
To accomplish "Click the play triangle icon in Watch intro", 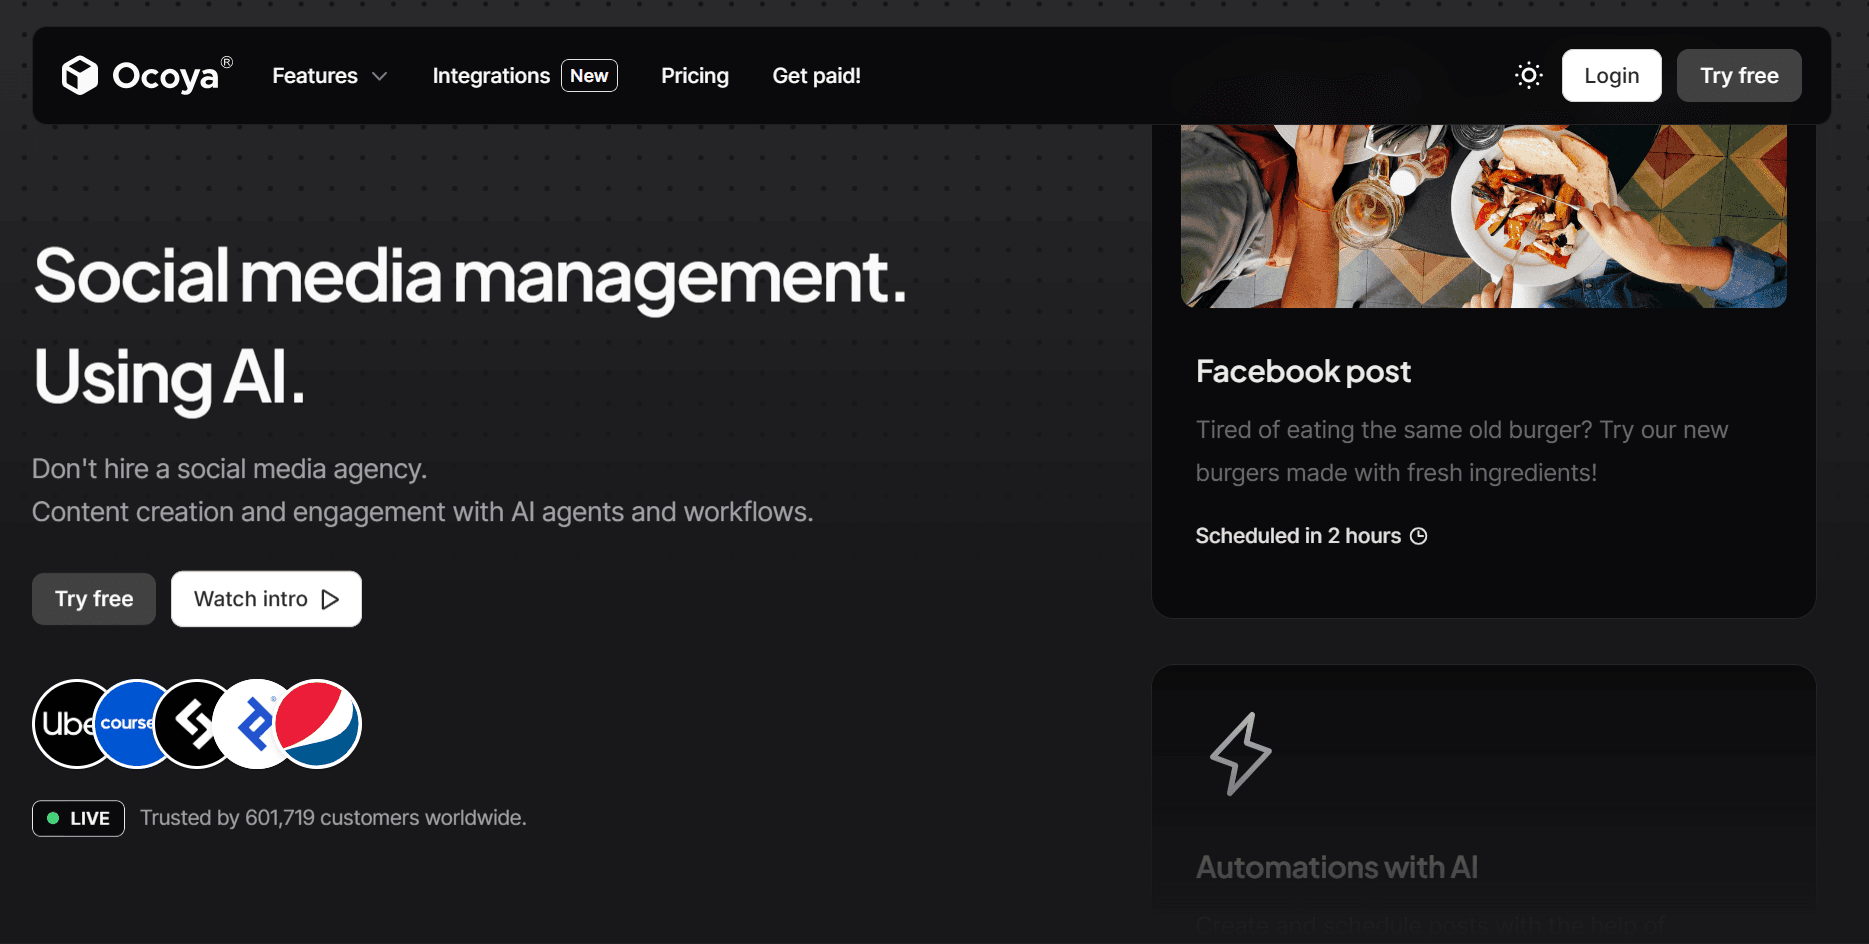I will click(x=330, y=599).
